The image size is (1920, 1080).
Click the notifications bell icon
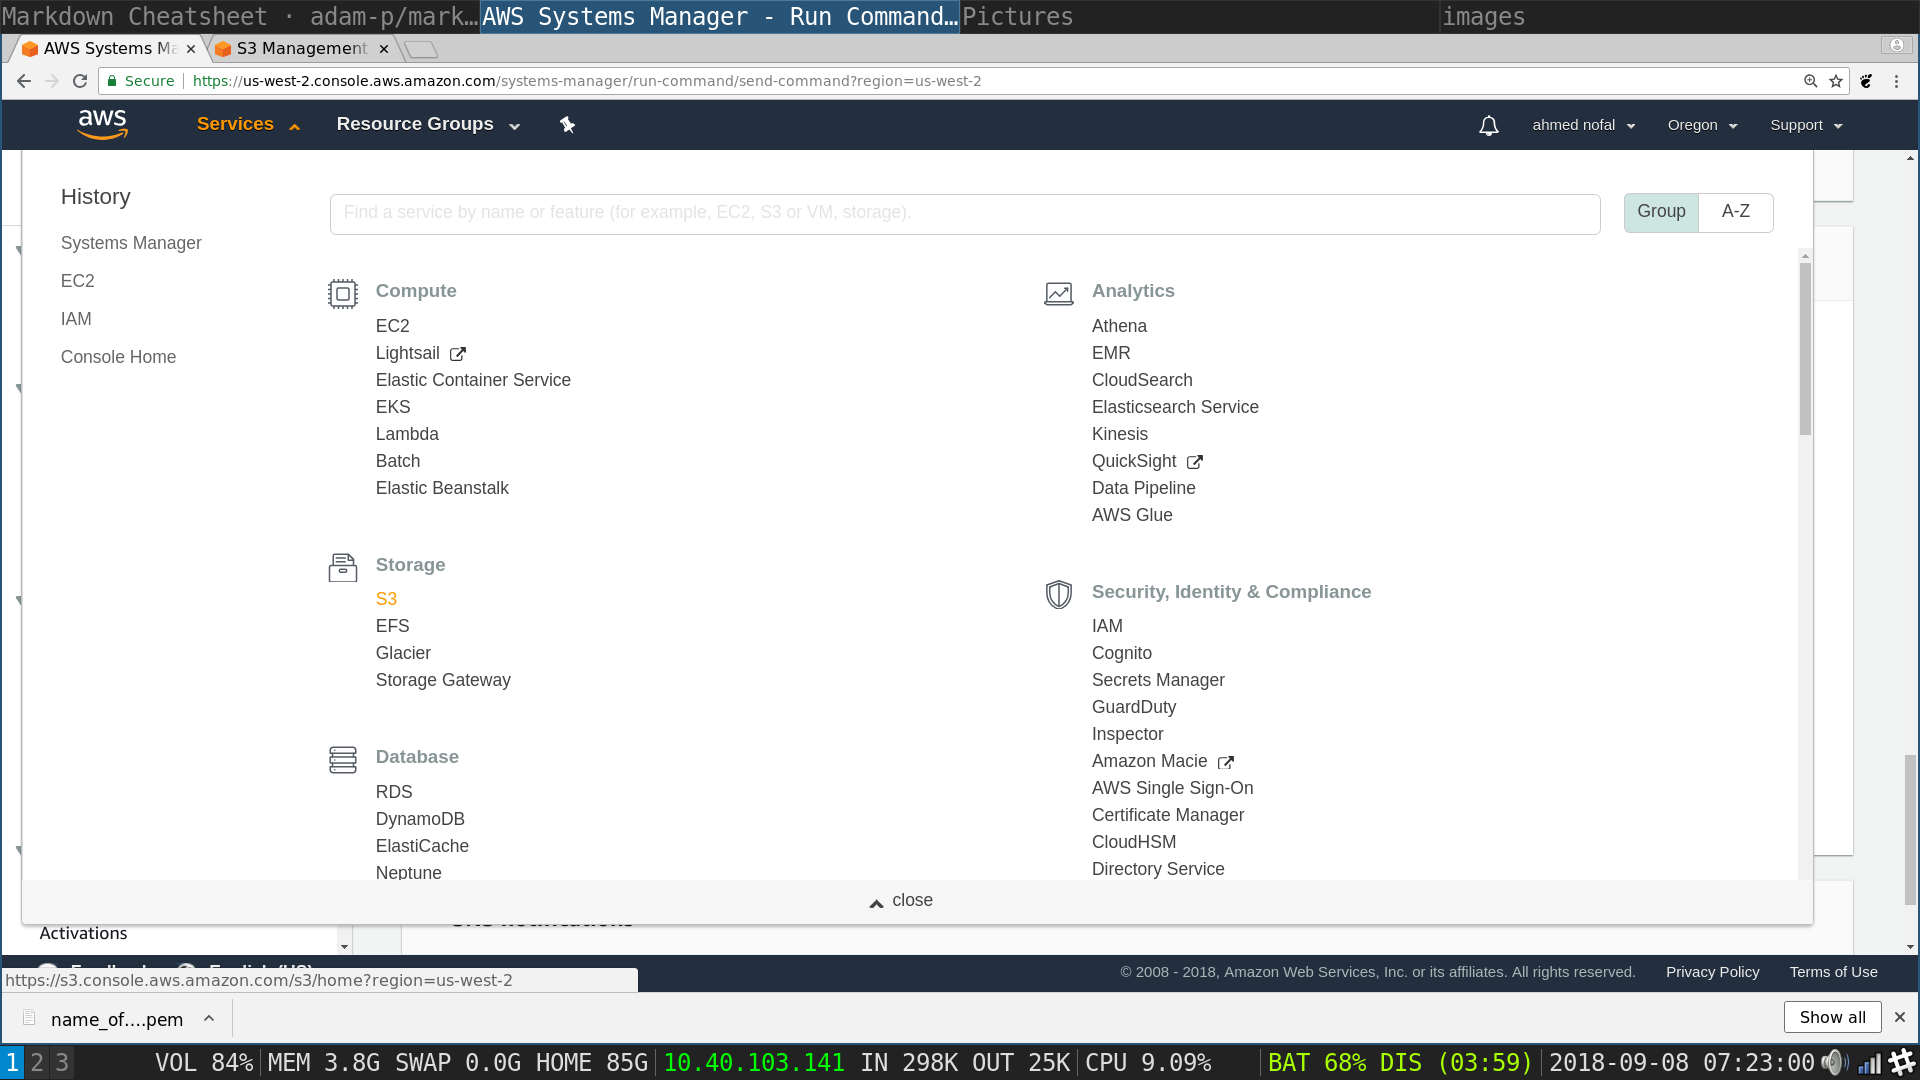tap(1489, 124)
